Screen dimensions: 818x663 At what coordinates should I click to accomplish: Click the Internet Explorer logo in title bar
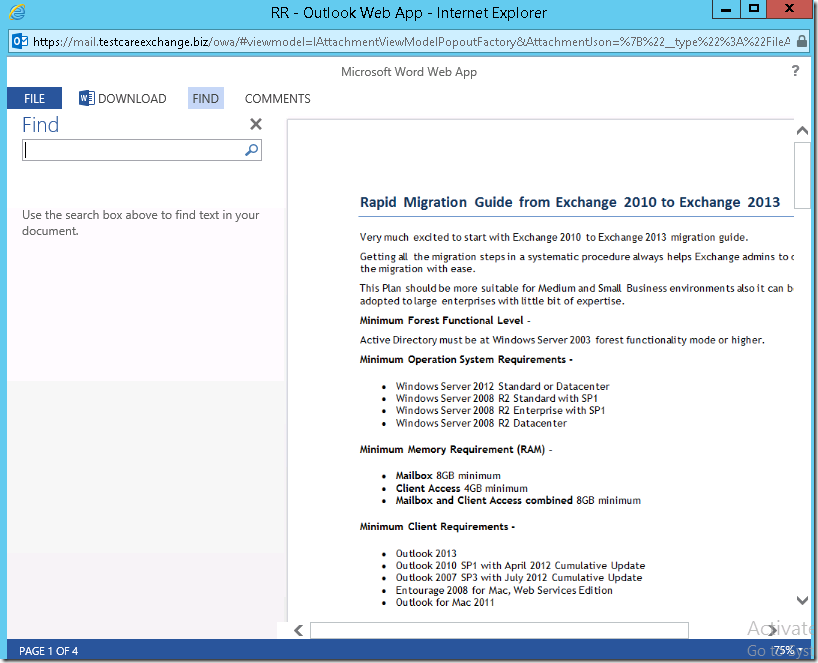(17, 12)
